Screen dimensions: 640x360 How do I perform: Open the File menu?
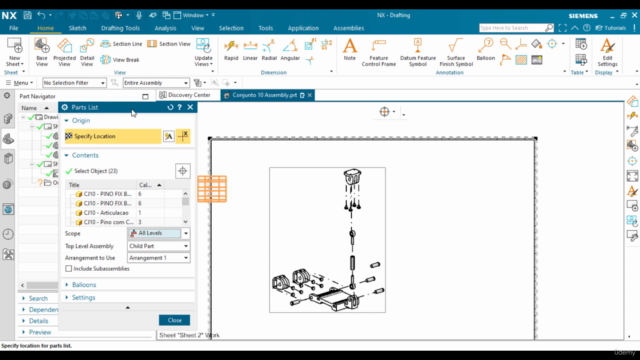[x=13, y=28]
